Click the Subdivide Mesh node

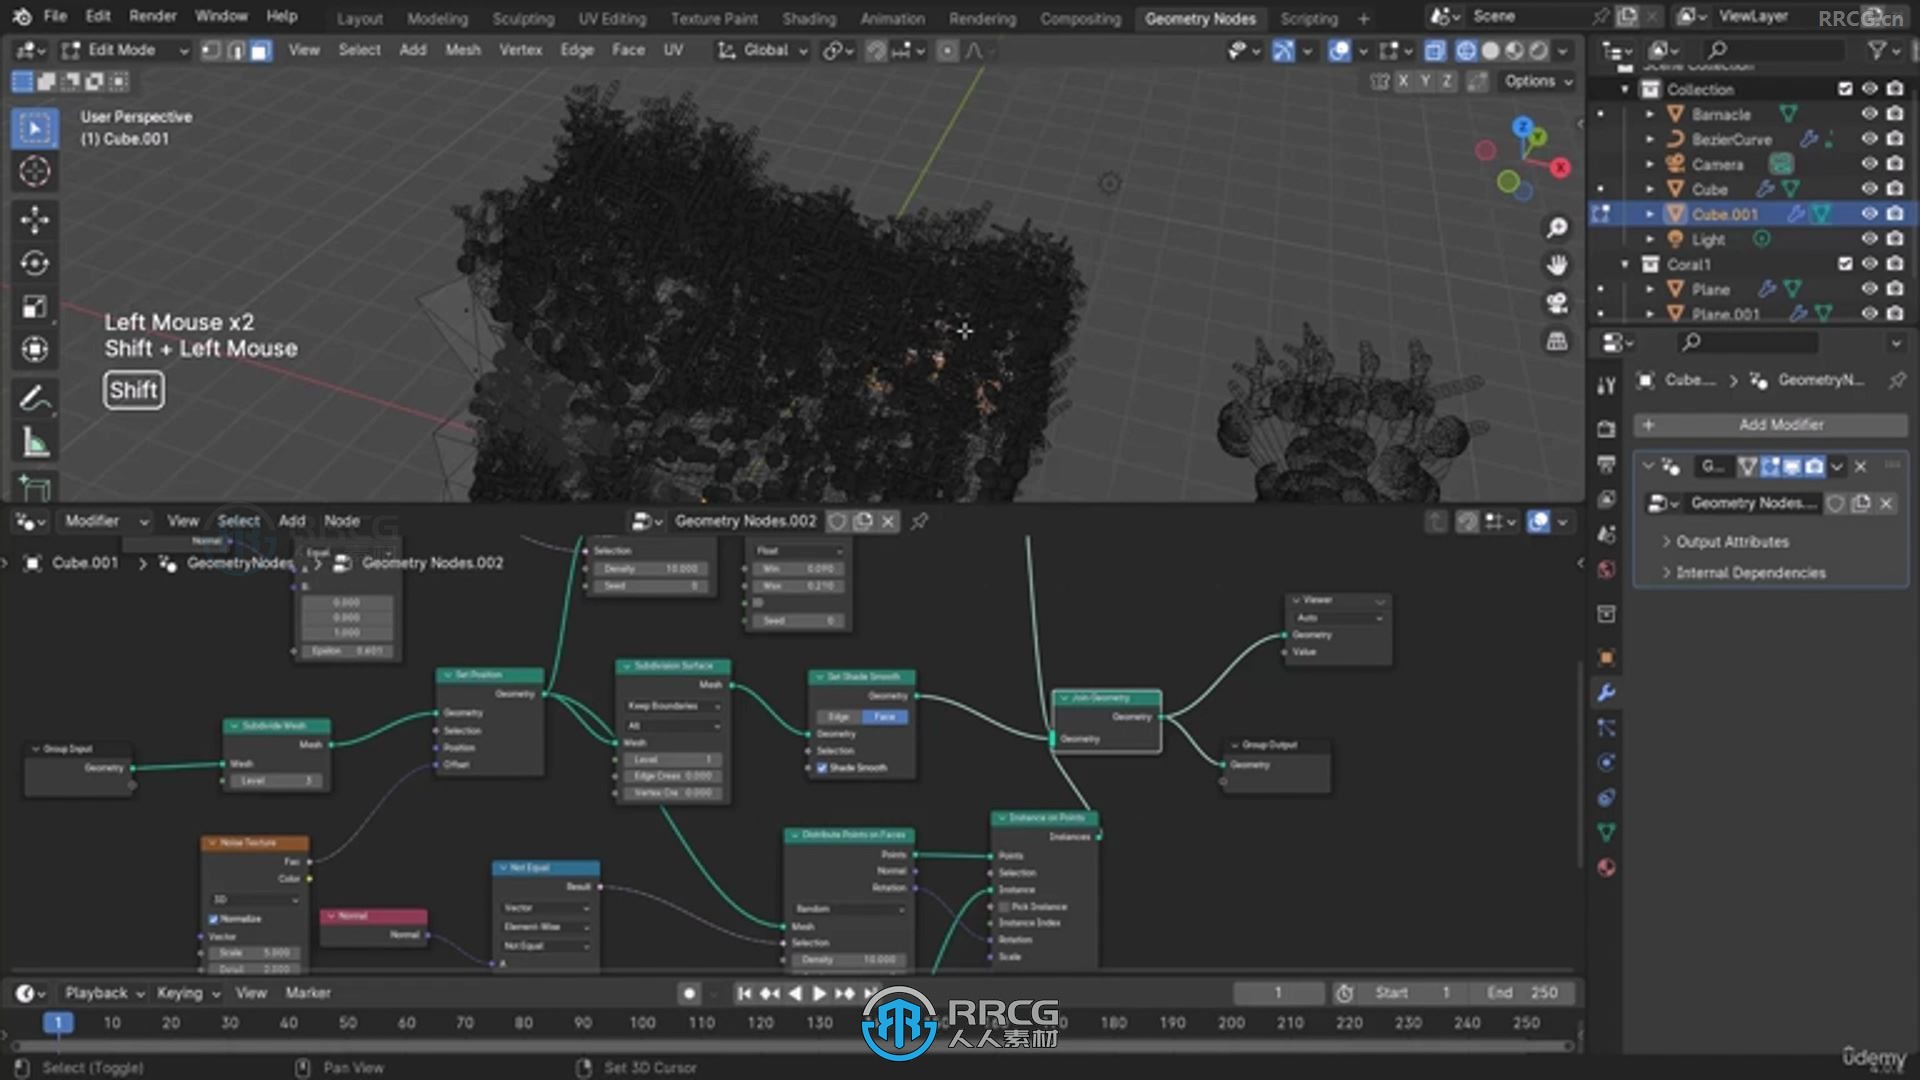(273, 725)
